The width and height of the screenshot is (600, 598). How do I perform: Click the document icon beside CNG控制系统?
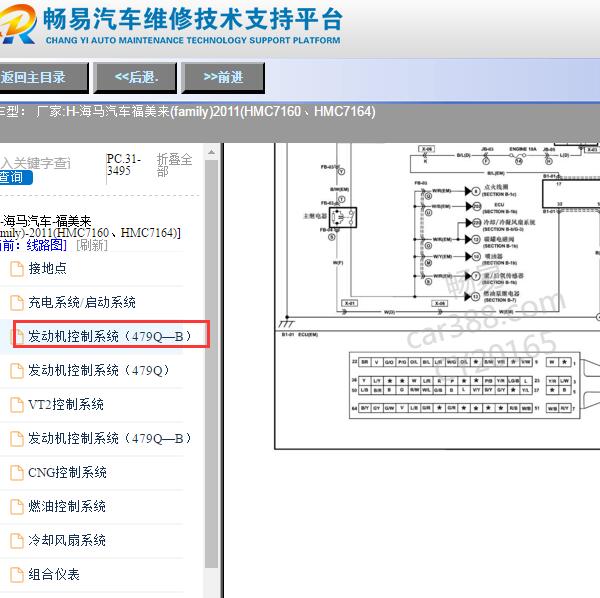16,473
